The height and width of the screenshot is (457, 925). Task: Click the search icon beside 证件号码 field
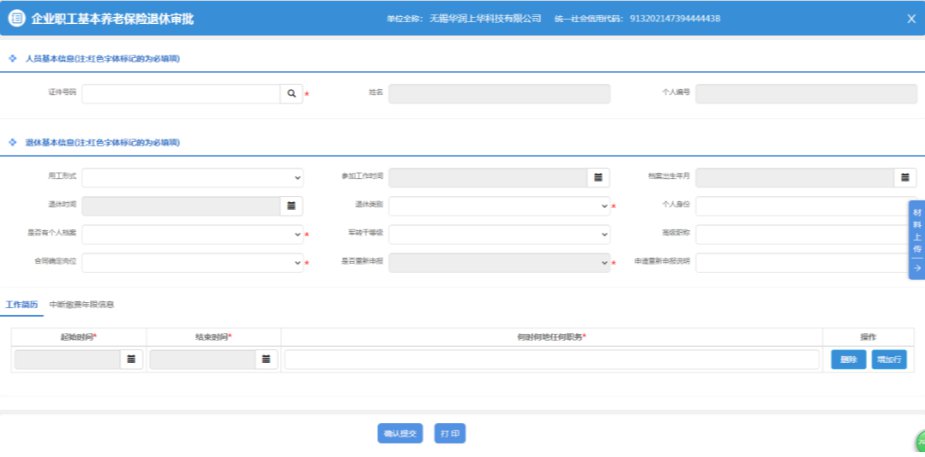pyautogui.click(x=291, y=94)
